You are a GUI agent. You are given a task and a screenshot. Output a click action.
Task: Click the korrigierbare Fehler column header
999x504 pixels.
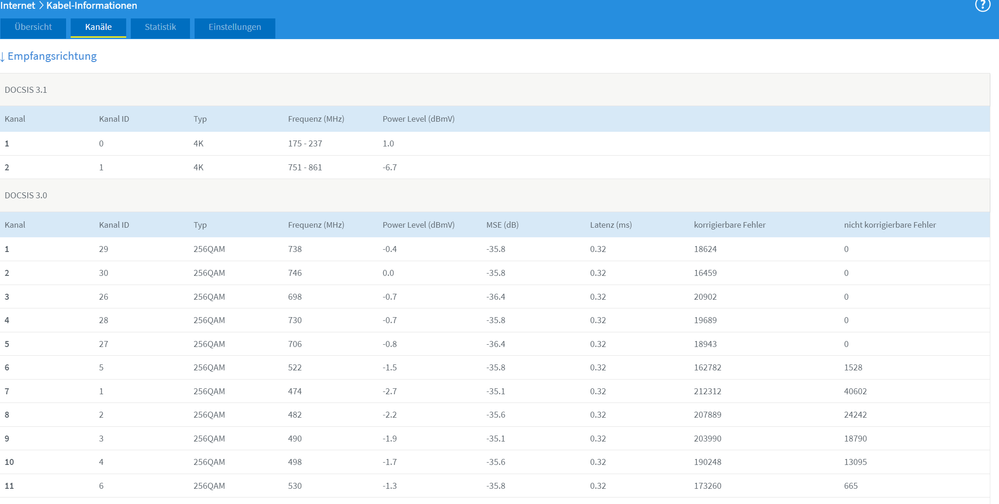pyautogui.click(x=729, y=225)
